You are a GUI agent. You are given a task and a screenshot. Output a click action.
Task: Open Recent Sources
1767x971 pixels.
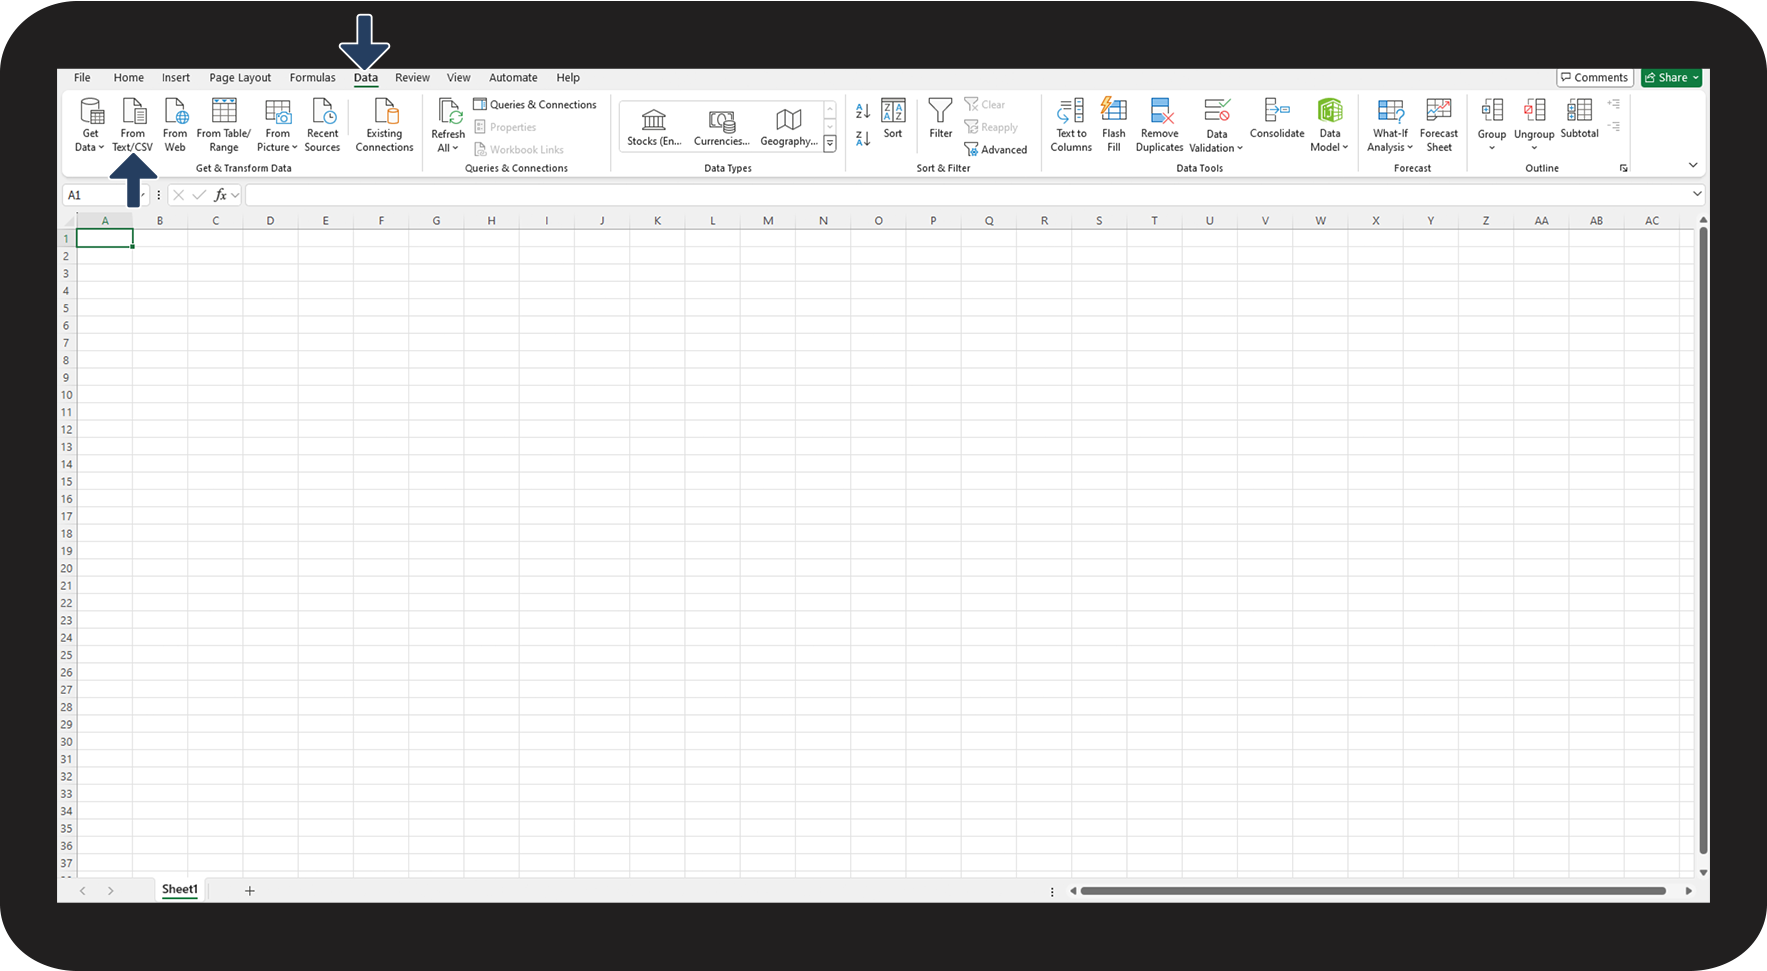click(x=323, y=125)
